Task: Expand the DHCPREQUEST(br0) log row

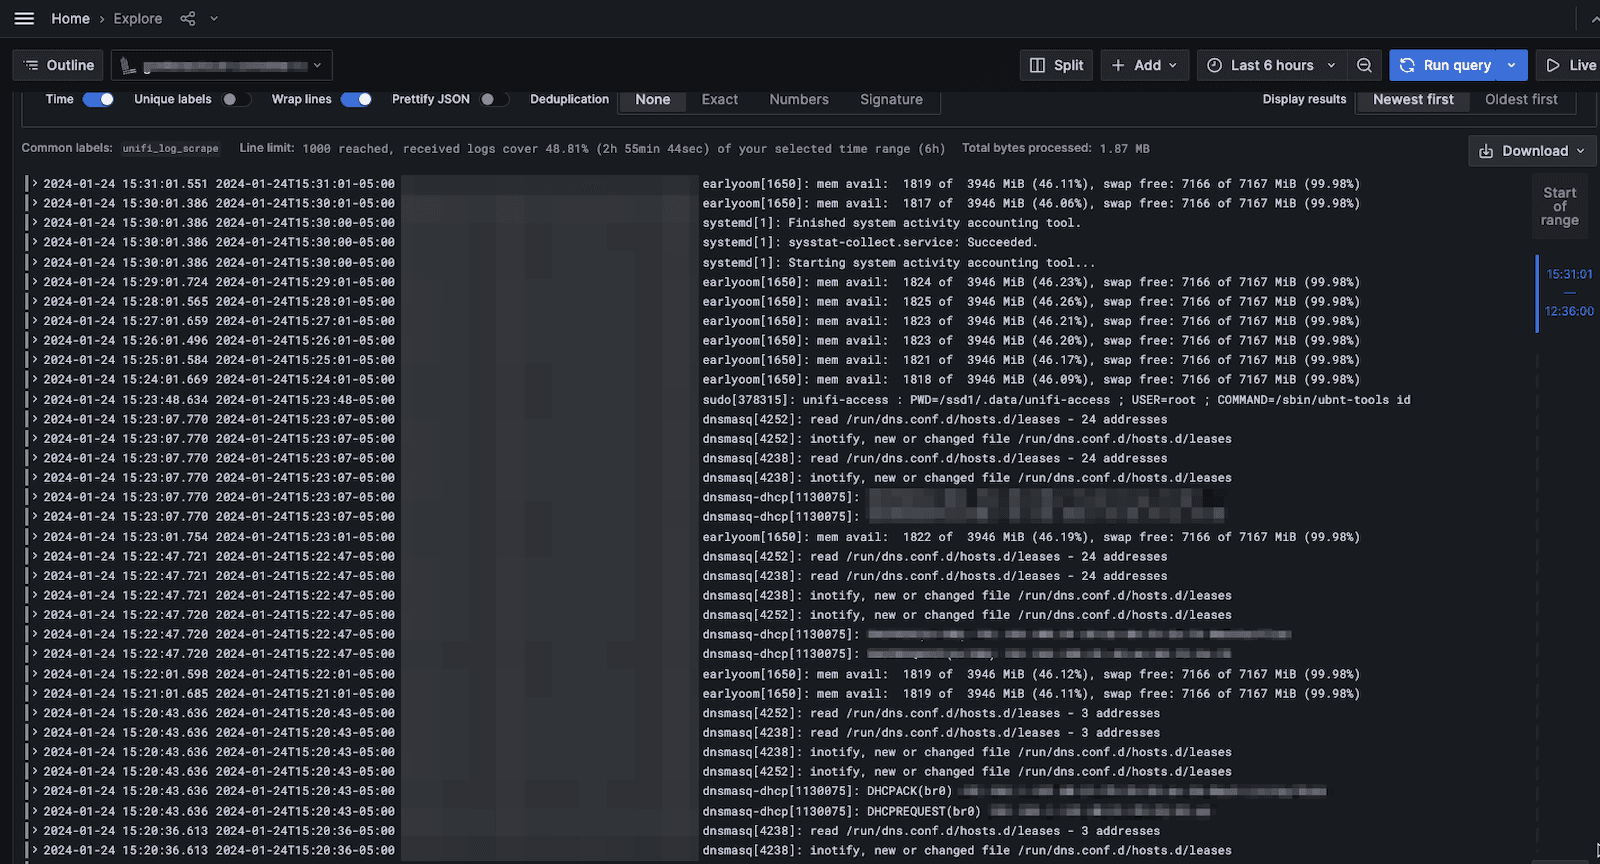Action: (x=35, y=811)
